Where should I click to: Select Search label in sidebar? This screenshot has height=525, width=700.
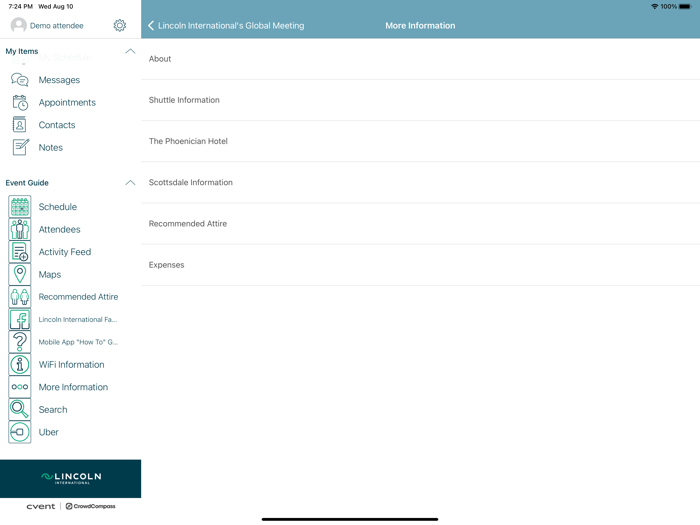[x=53, y=410]
